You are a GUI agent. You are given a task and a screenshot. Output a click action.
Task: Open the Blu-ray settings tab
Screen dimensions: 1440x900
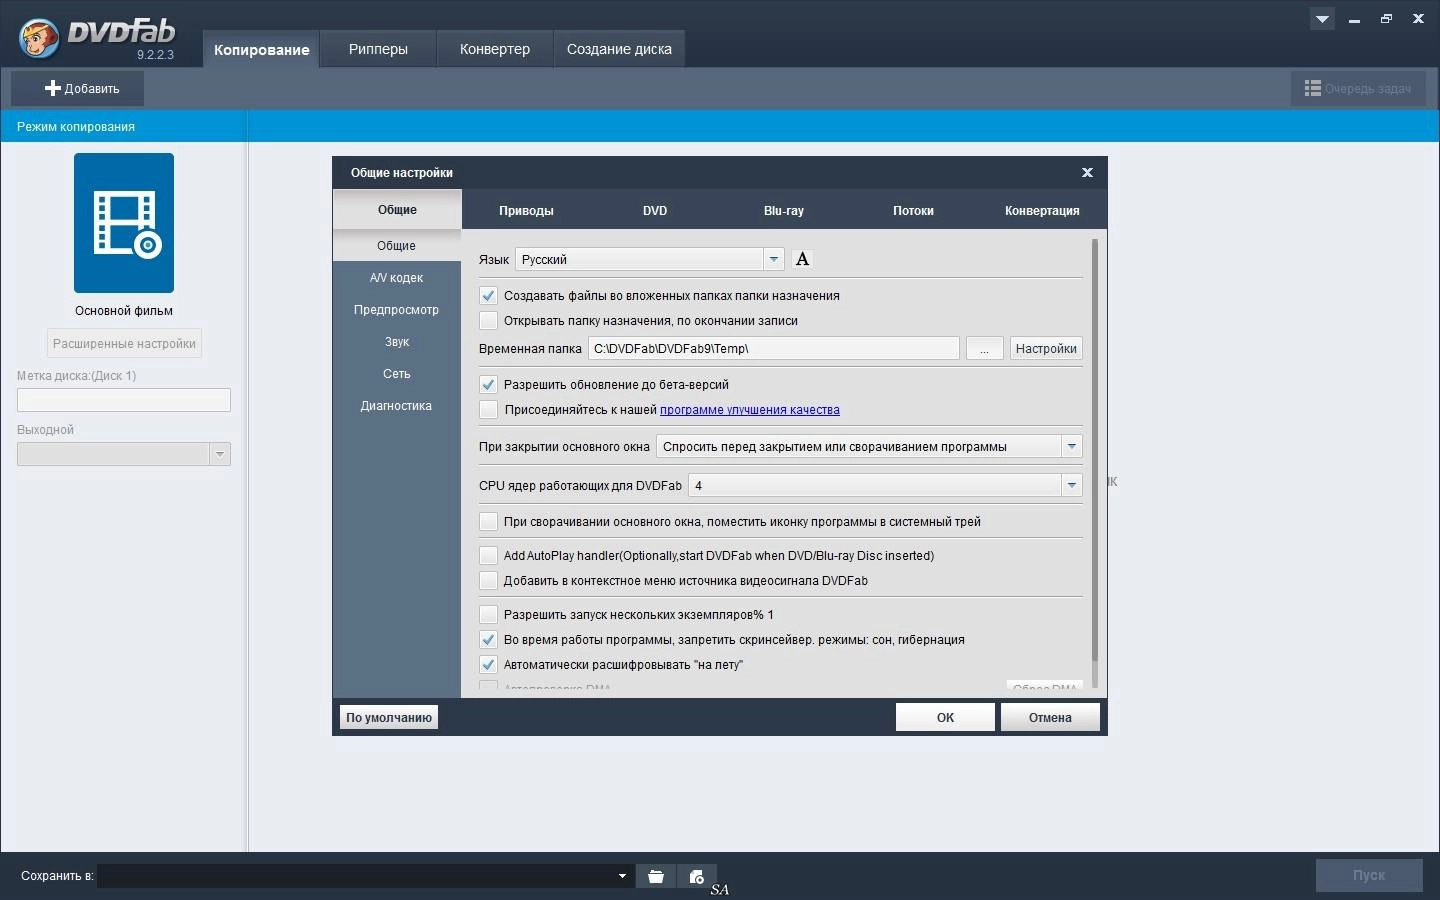click(784, 211)
